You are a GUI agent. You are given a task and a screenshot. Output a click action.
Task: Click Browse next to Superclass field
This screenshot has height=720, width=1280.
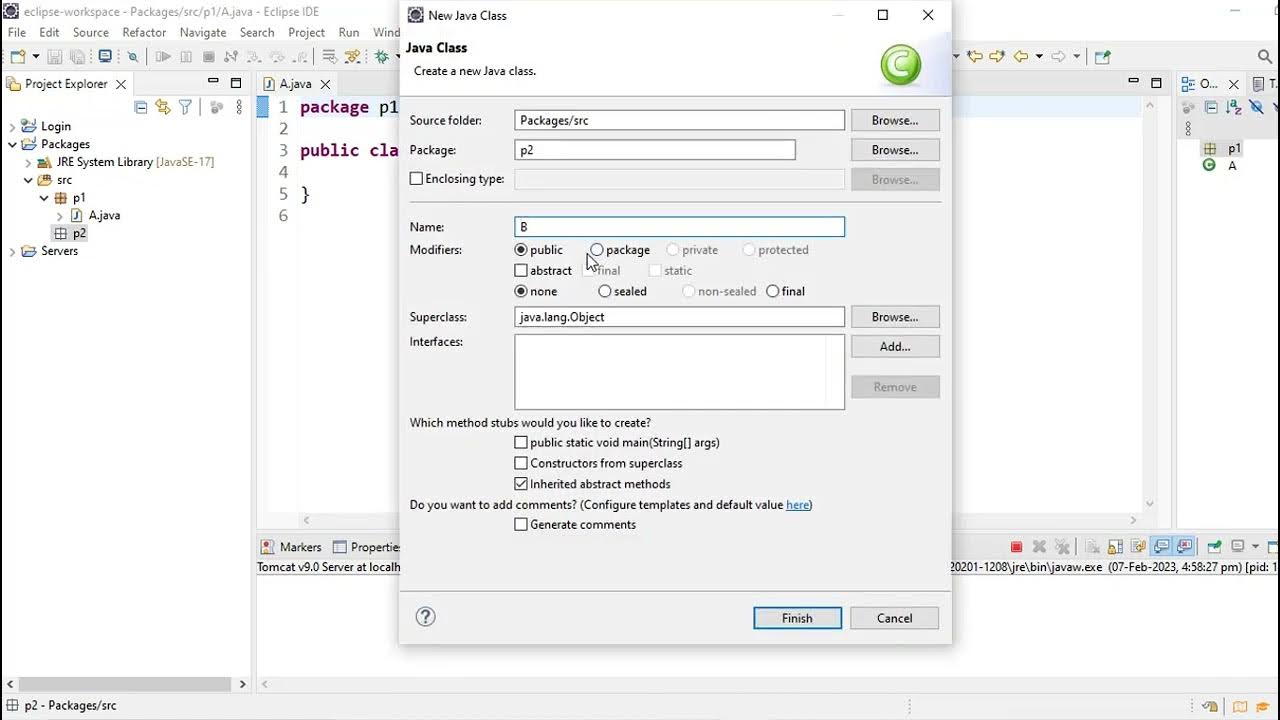point(895,317)
